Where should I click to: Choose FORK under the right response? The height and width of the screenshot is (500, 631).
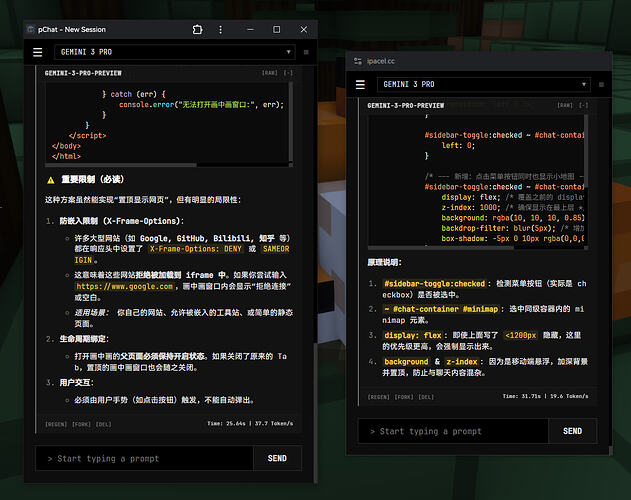(404, 397)
